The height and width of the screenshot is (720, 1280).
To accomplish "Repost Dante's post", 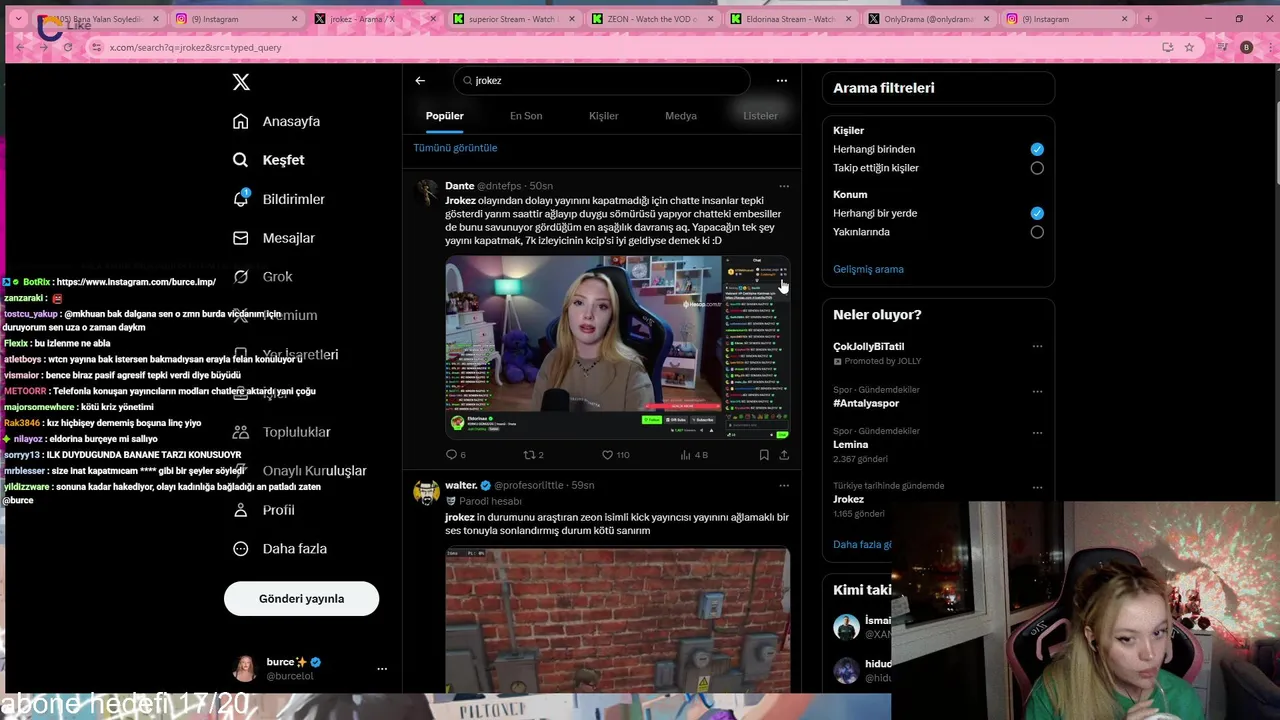I will [534, 455].
